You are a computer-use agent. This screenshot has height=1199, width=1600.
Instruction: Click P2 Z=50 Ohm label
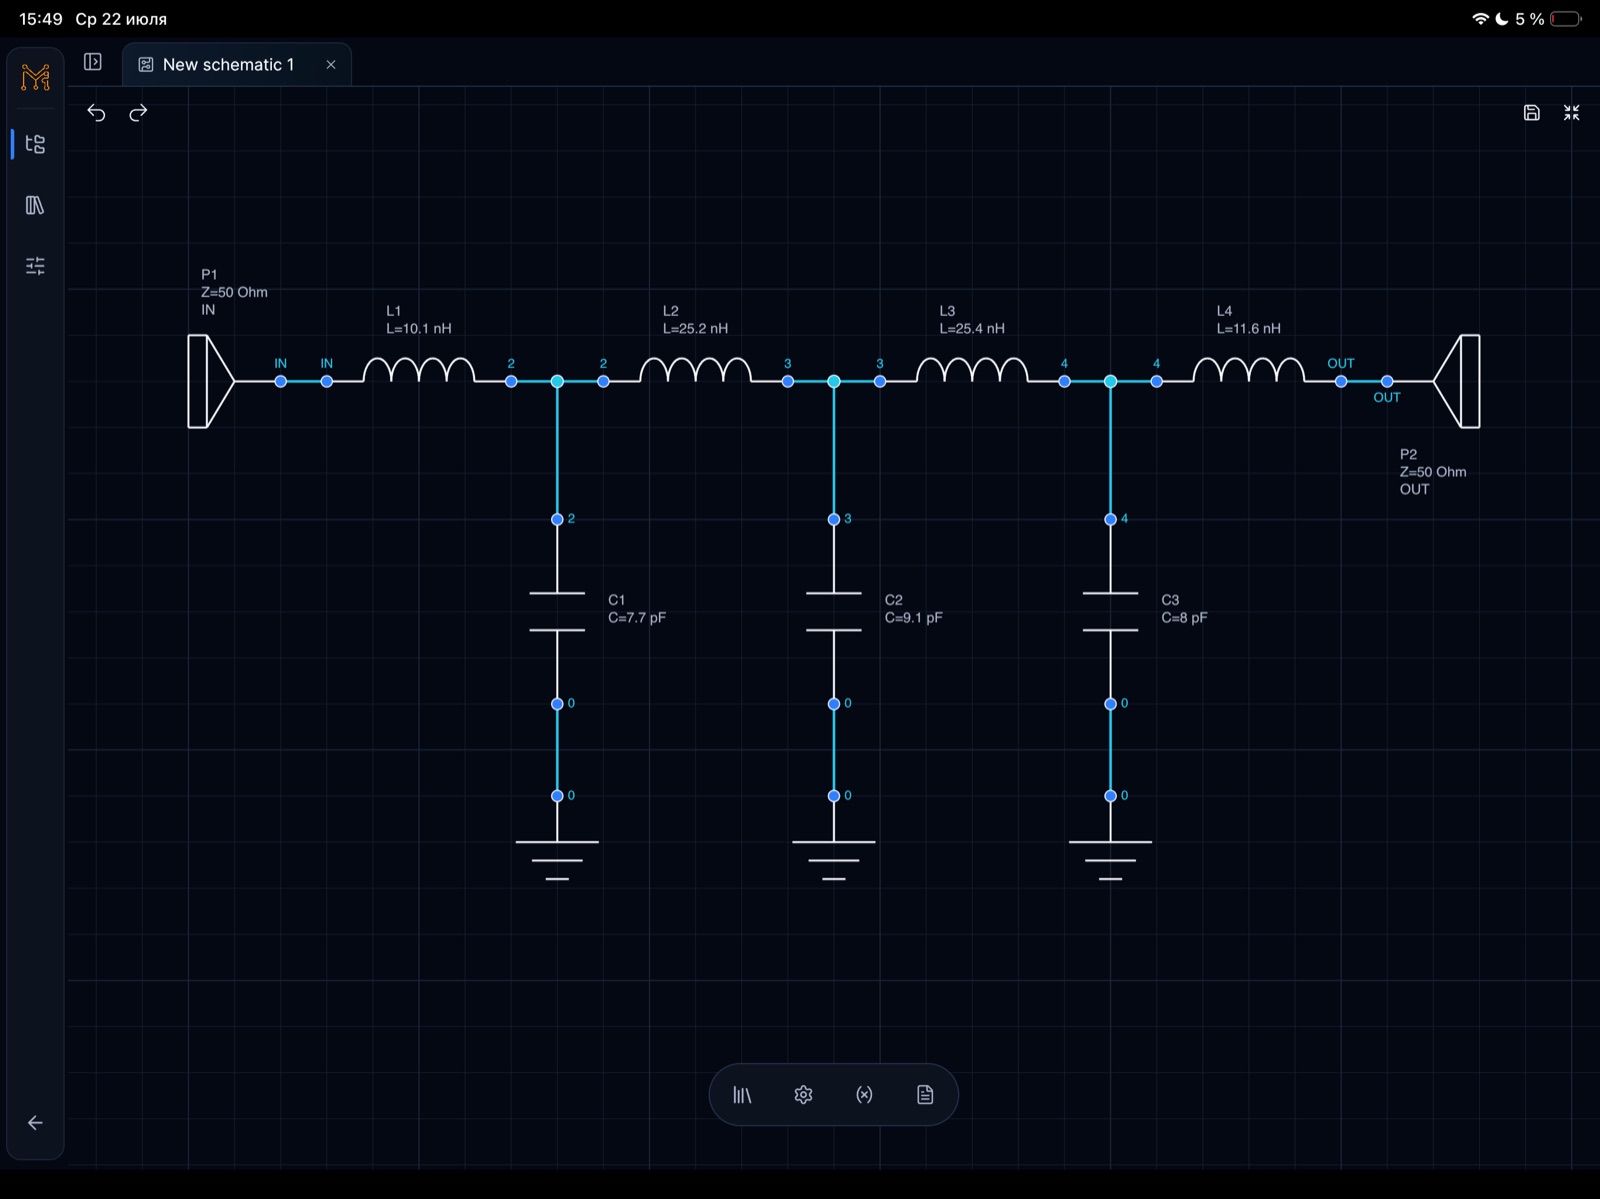pos(1433,472)
